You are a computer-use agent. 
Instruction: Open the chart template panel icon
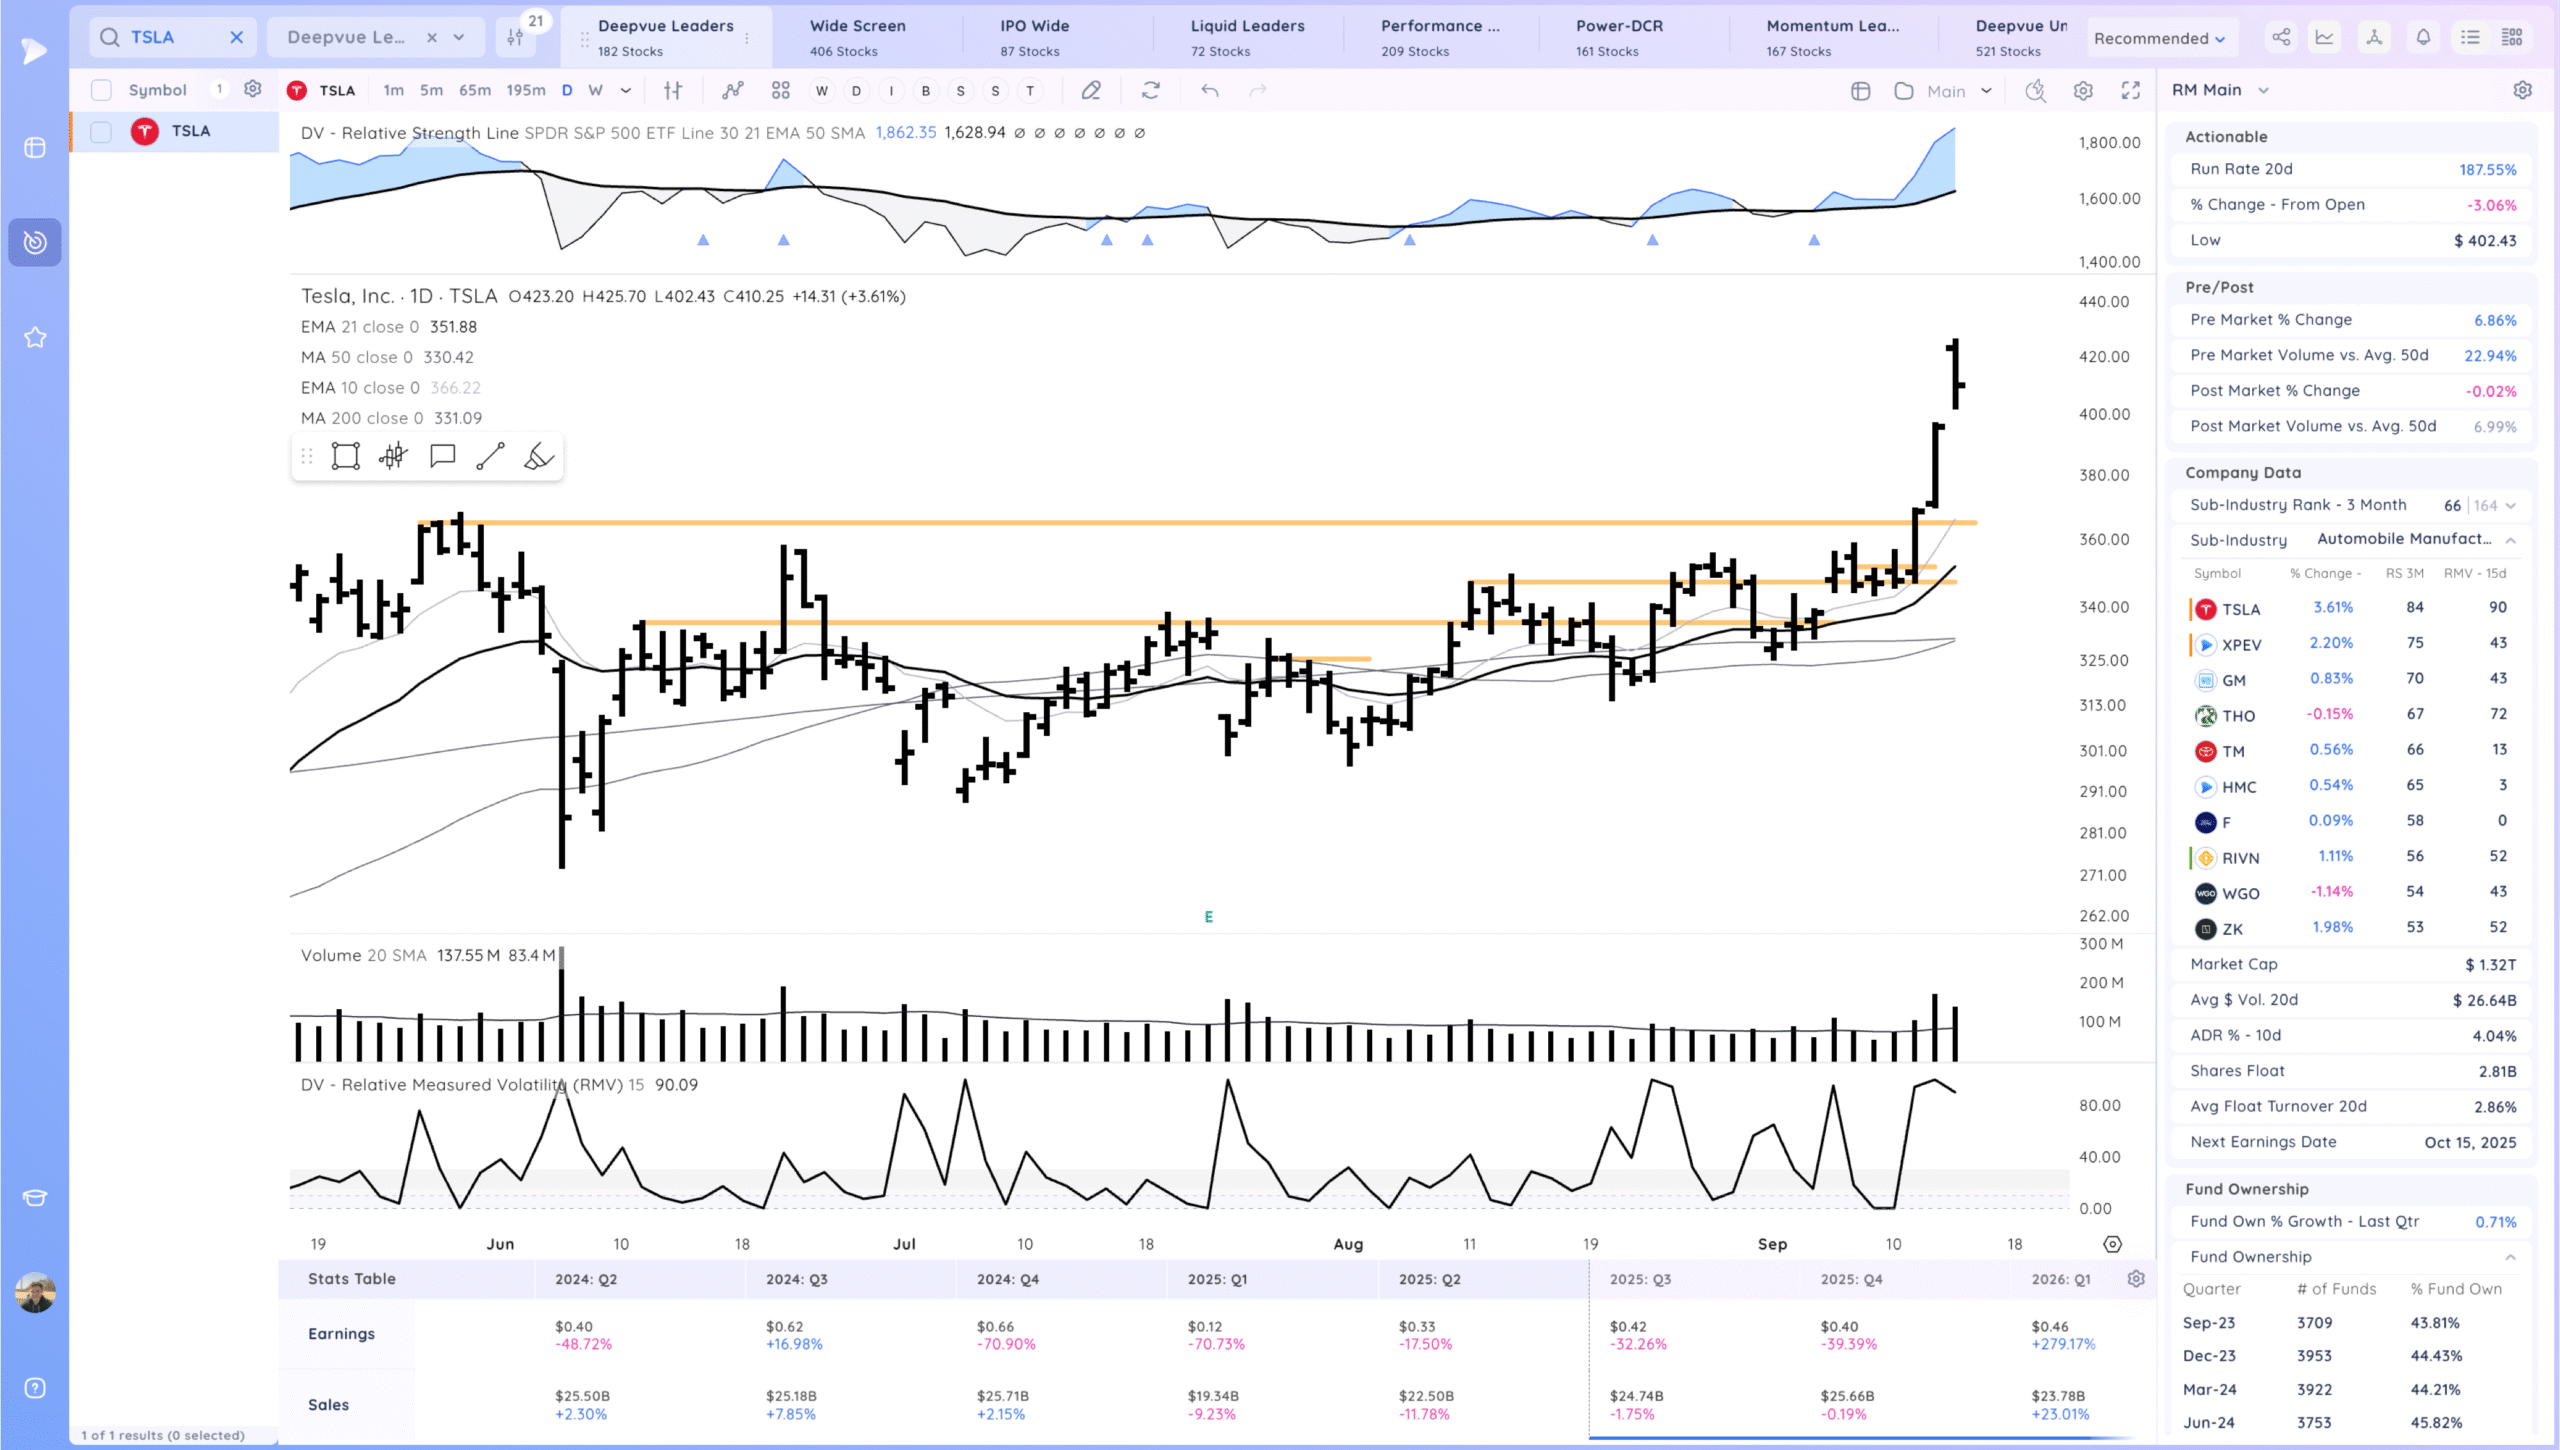[x=1860, y=91]
